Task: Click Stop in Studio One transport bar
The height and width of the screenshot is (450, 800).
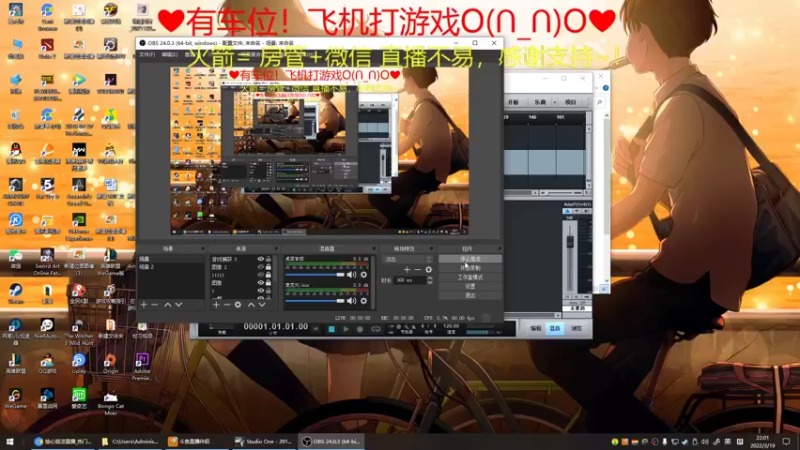Action: pos(331,330)
